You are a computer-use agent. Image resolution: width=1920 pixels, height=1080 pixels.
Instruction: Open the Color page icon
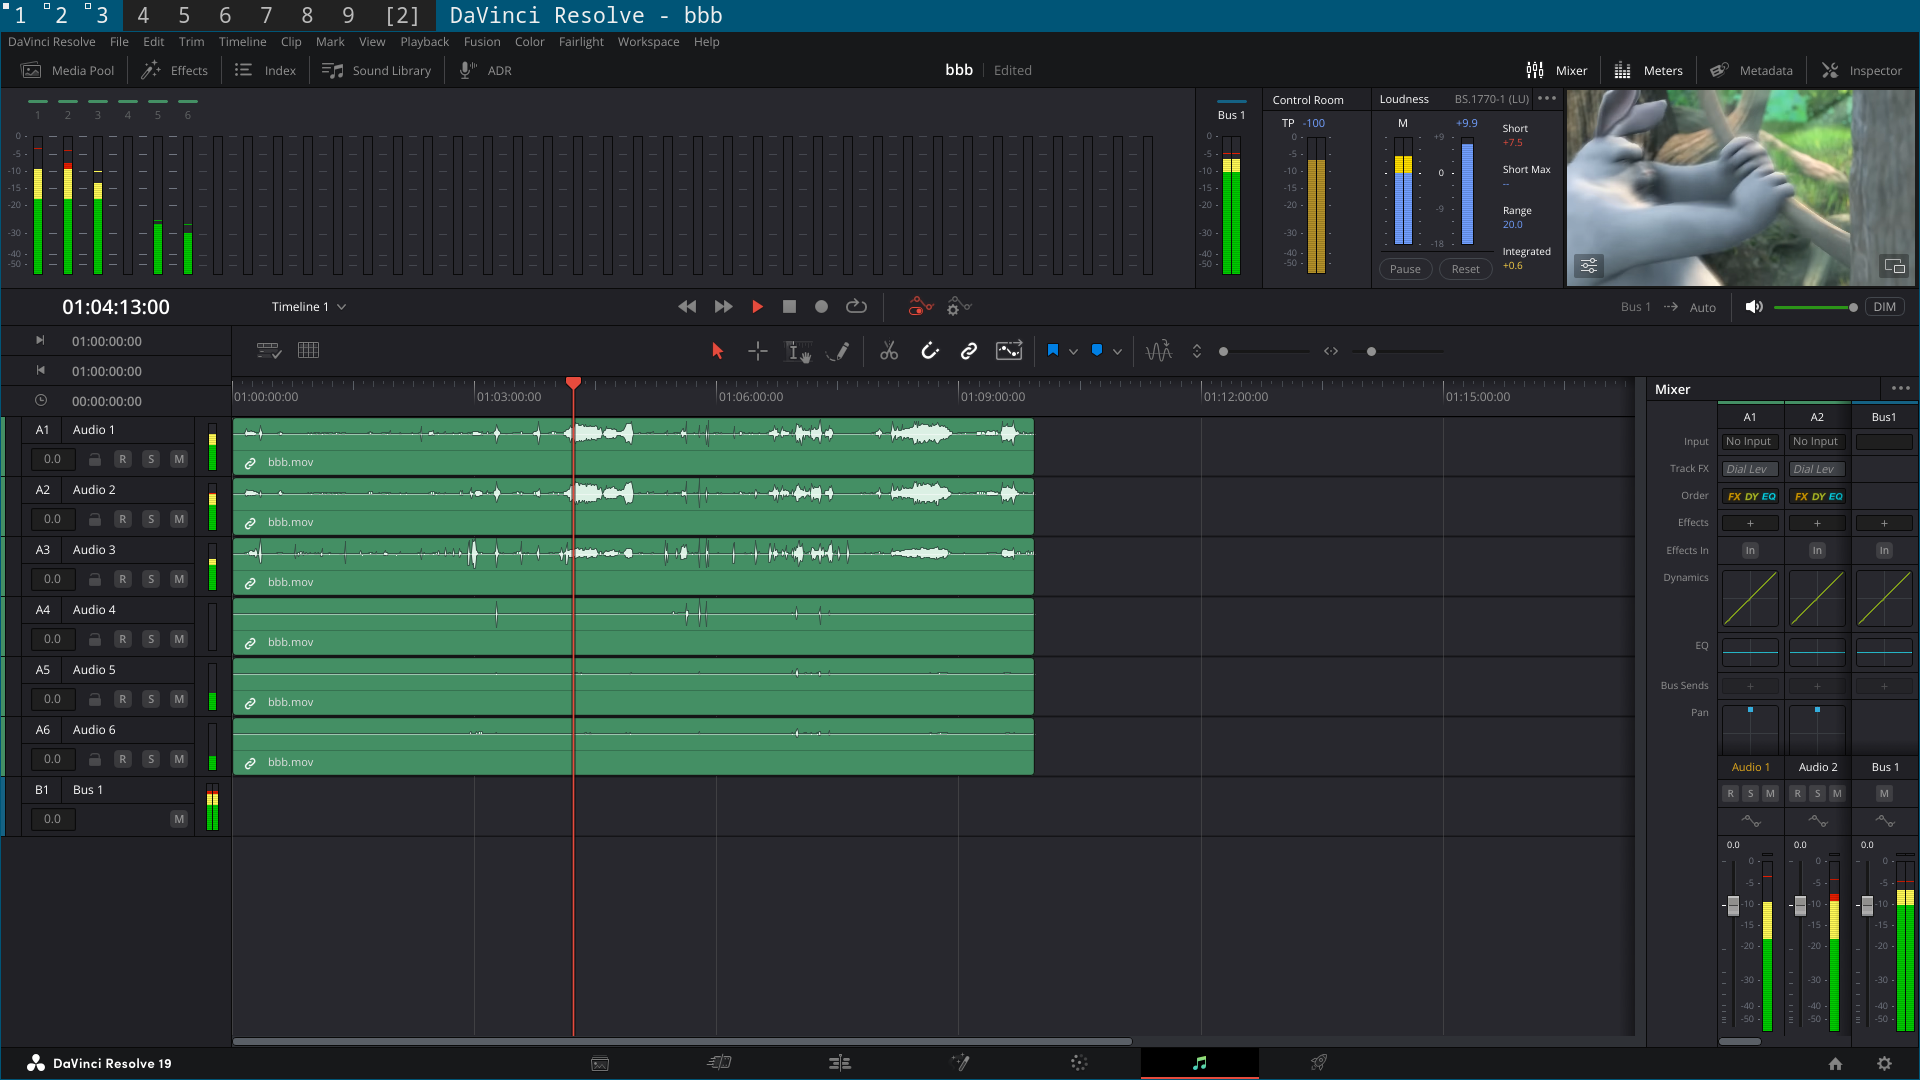pyautogui.click(x=1079, y=1063)
